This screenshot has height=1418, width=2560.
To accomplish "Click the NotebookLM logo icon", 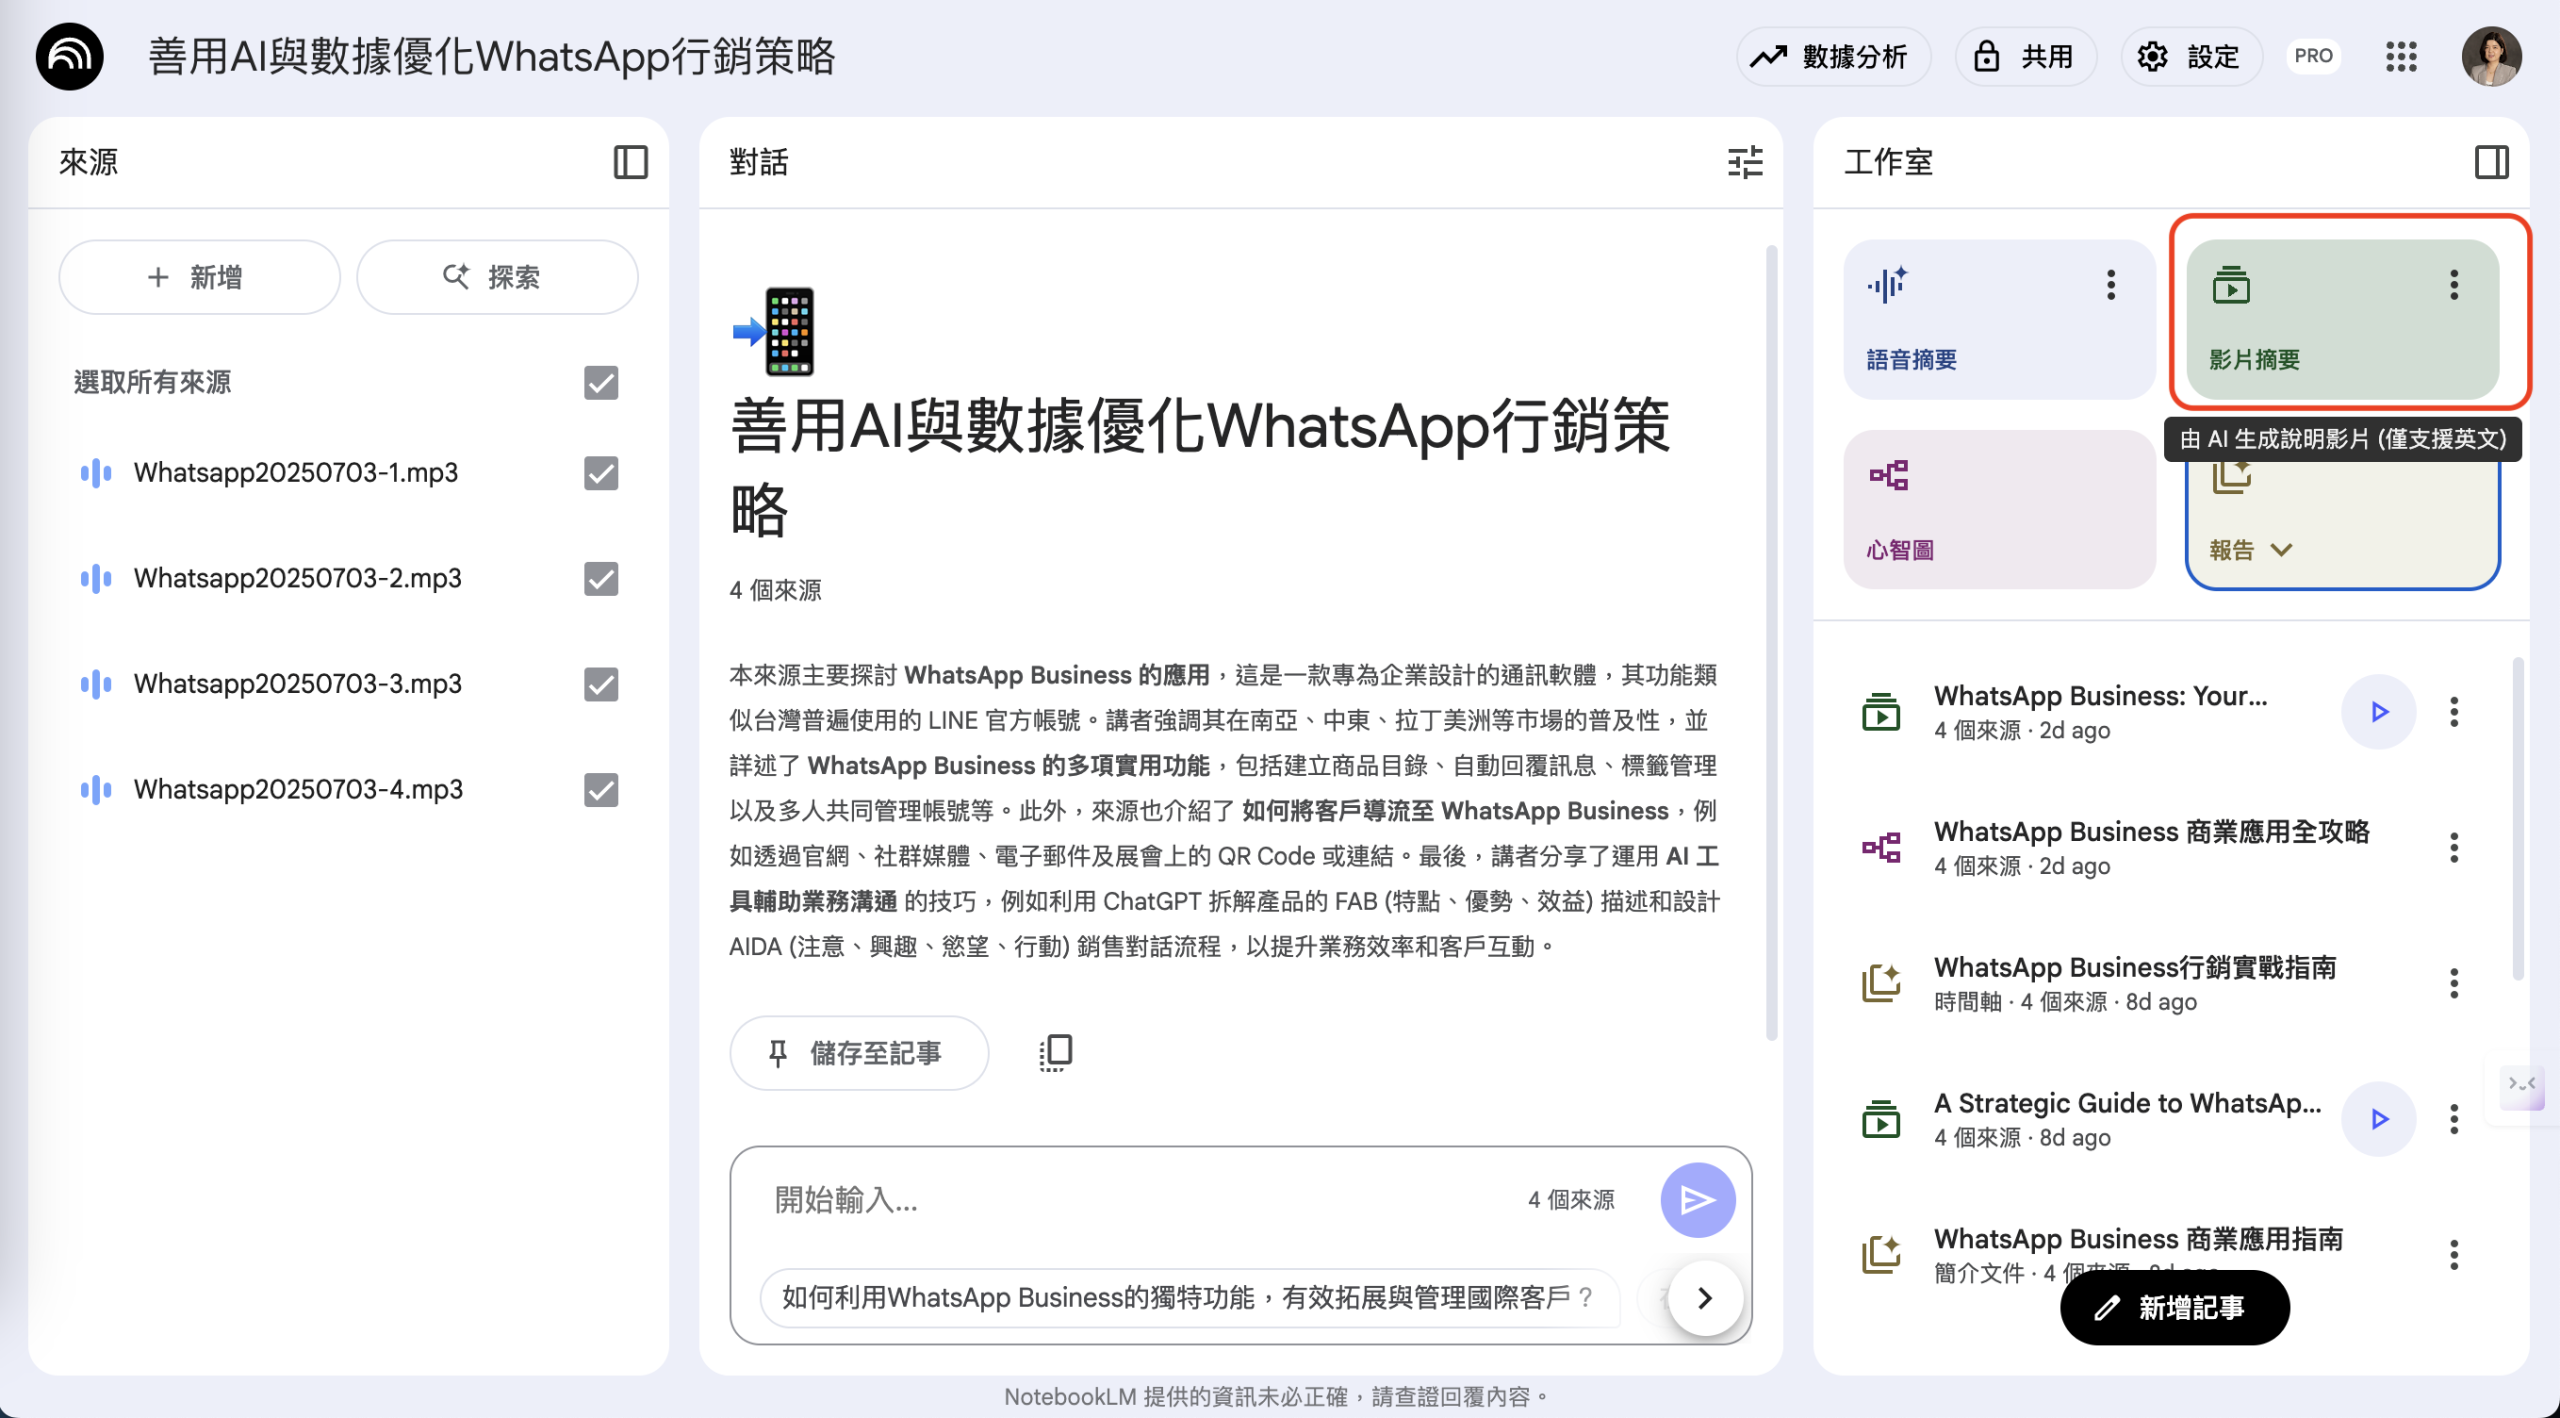I will (x=70, y=57).
